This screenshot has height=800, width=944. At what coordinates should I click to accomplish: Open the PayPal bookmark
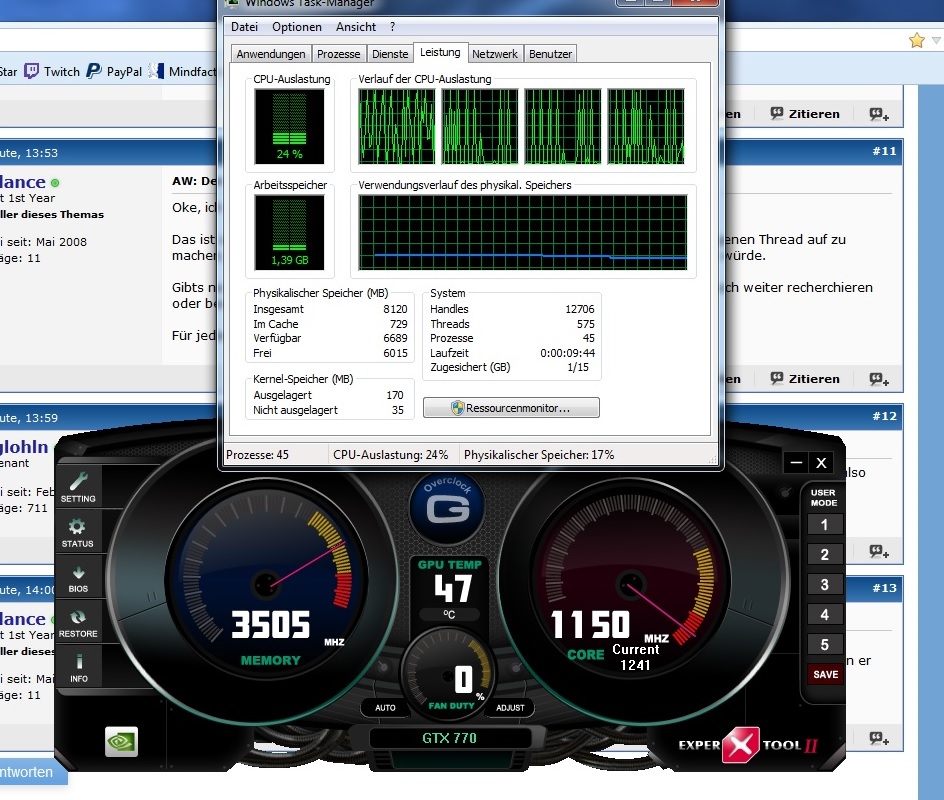114,72
